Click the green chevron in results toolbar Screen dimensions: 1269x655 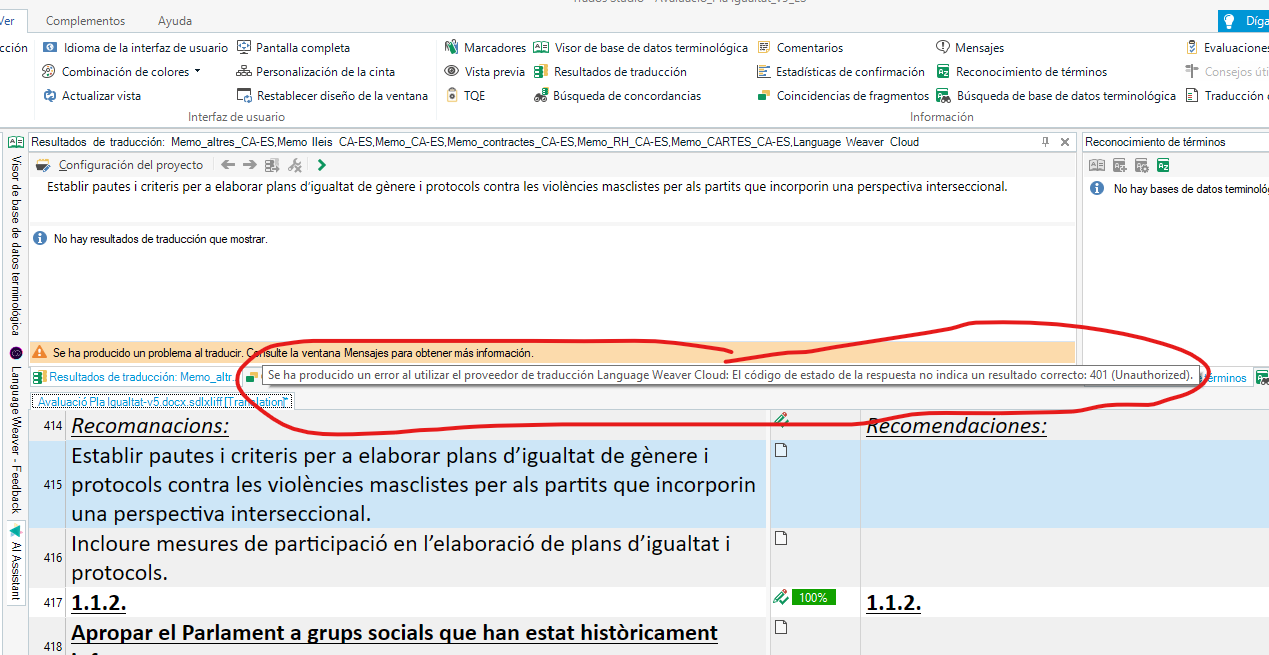[321, 165]
